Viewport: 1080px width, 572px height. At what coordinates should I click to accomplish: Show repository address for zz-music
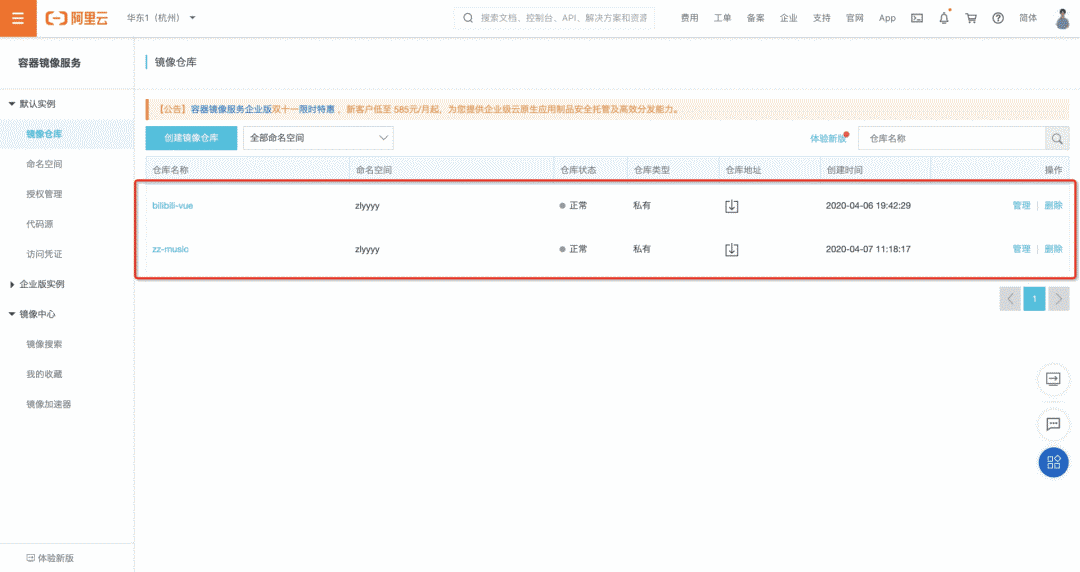(x=731, y=249)
